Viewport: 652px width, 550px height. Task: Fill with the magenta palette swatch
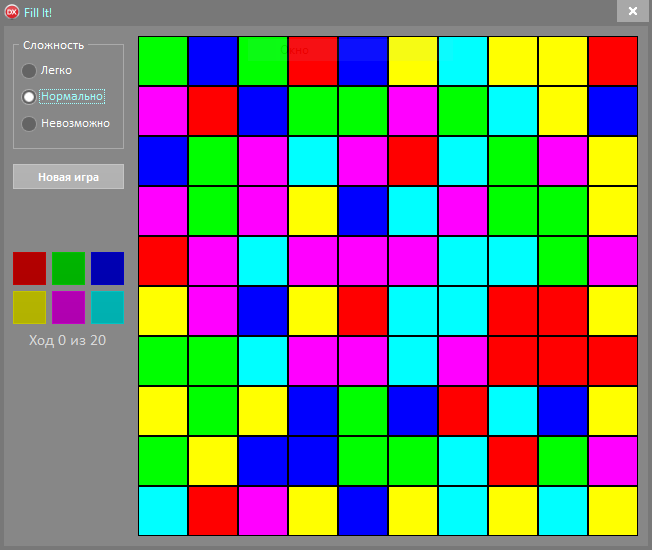tap(68, 307)
